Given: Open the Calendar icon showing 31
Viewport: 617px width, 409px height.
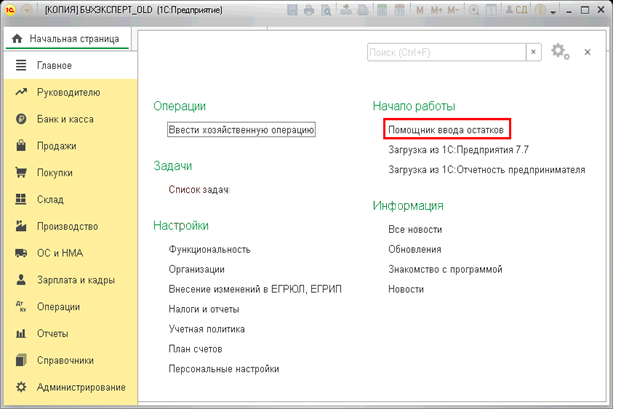Looking at the screenshot, I should coord(399,10).
